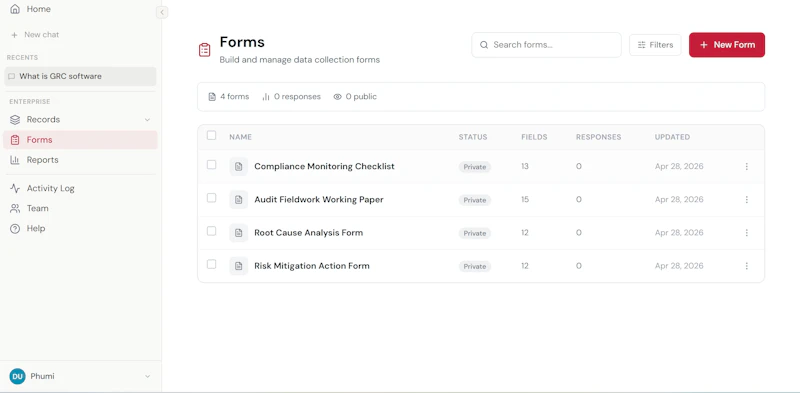The height and width of the screenshot is (393, 800).
Task: Click the fields value 15 in Audit row
Action: click(525, 200)
